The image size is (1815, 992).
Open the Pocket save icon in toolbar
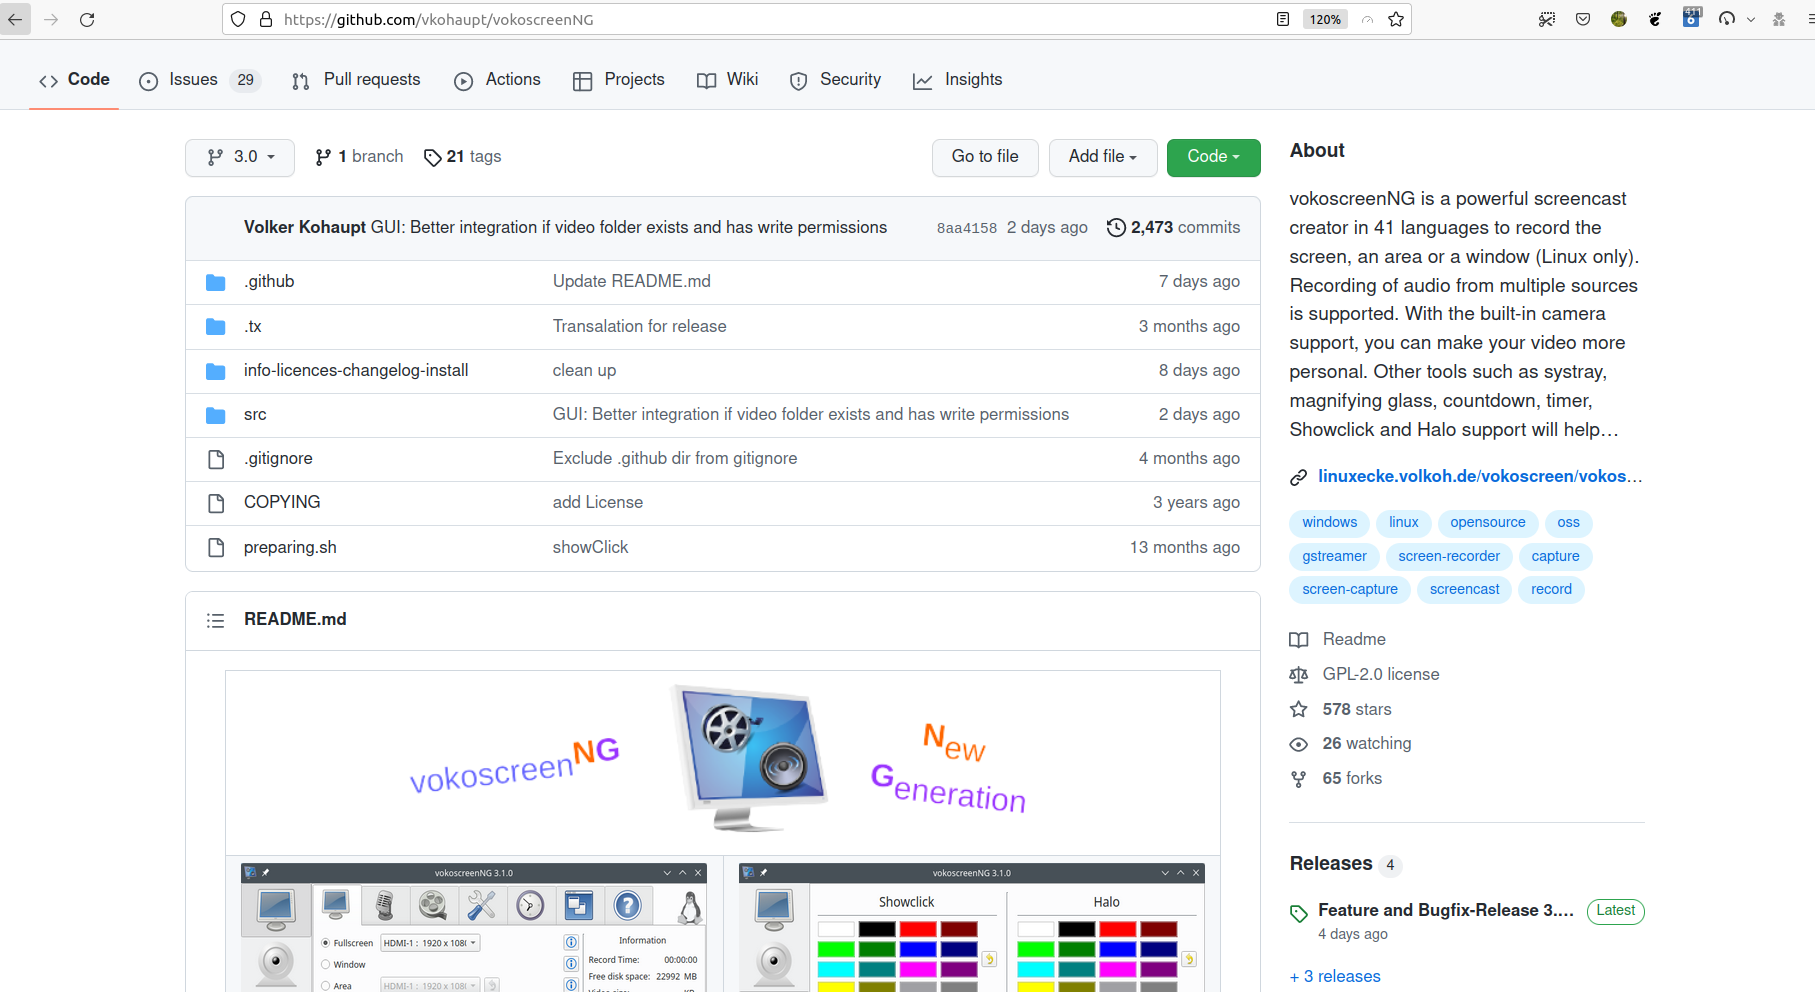(x=1583, y=19)
